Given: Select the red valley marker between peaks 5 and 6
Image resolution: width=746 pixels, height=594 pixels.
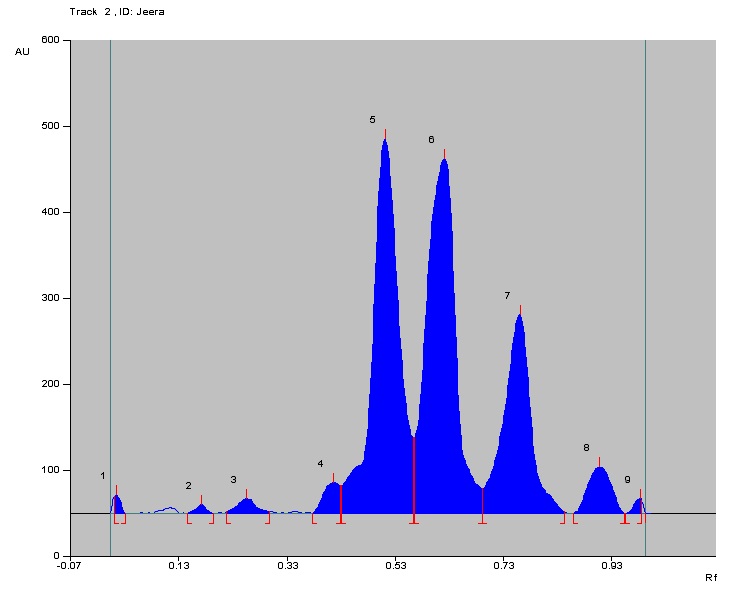Looking at the screenshot, I should (414, 478).
